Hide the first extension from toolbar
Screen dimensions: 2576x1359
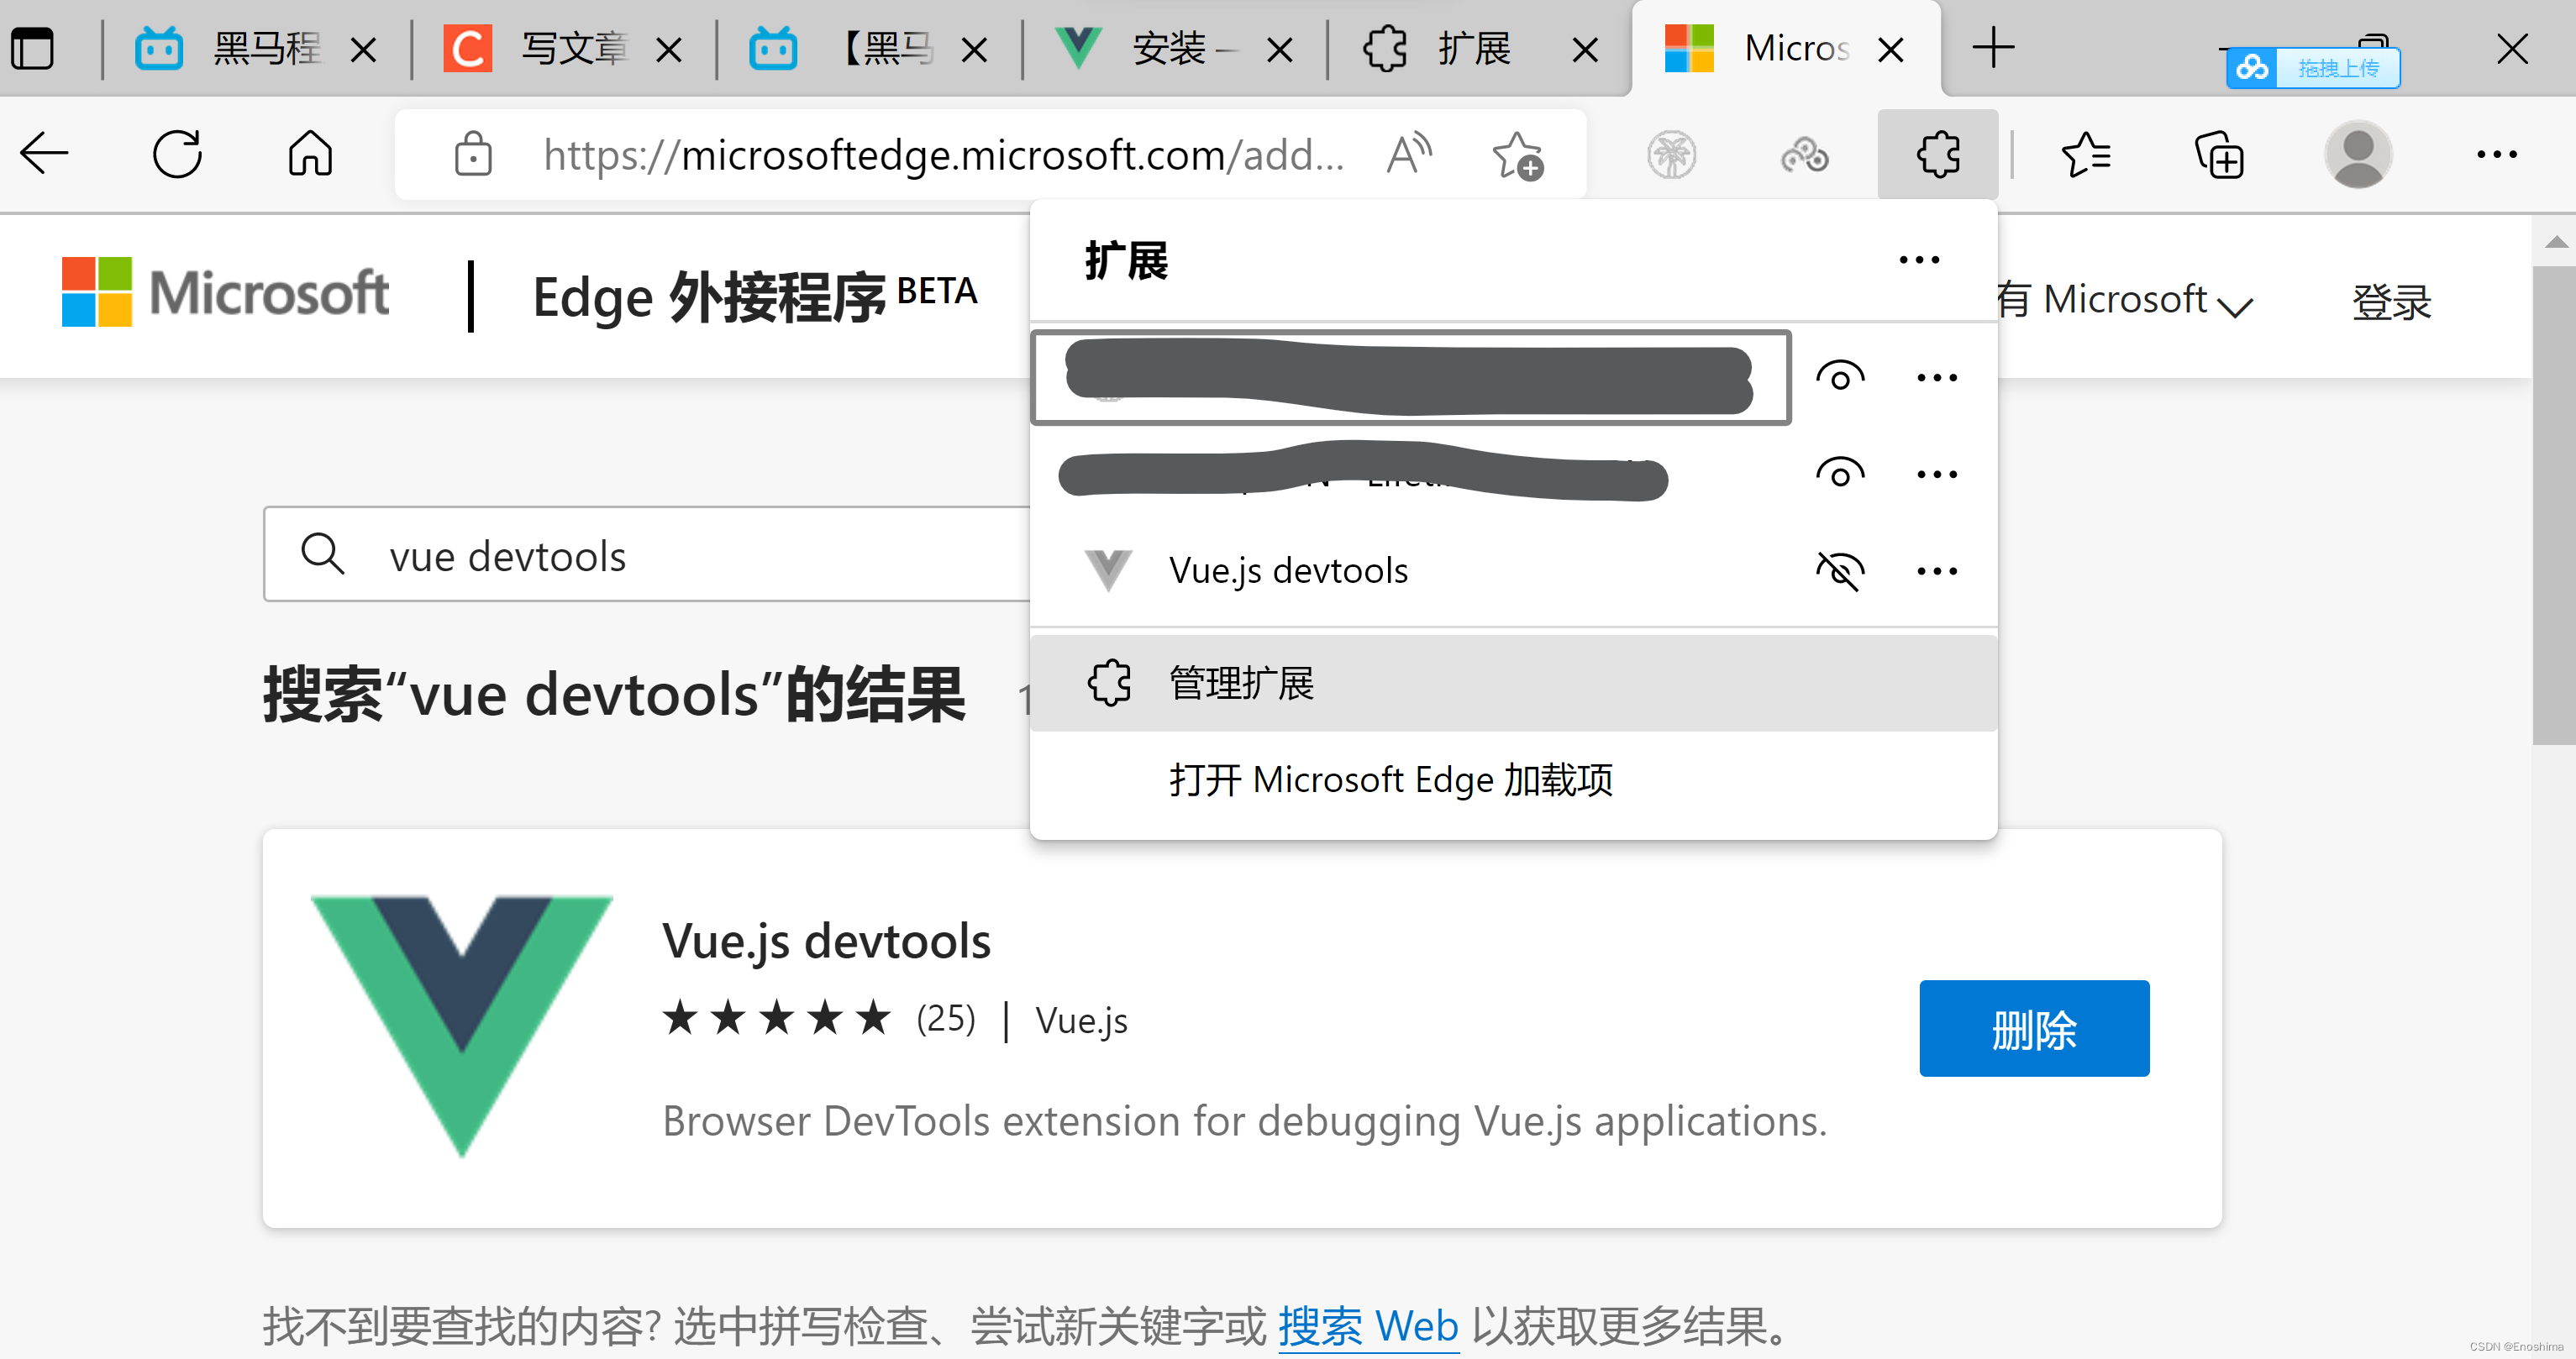tap(1839, 378)
